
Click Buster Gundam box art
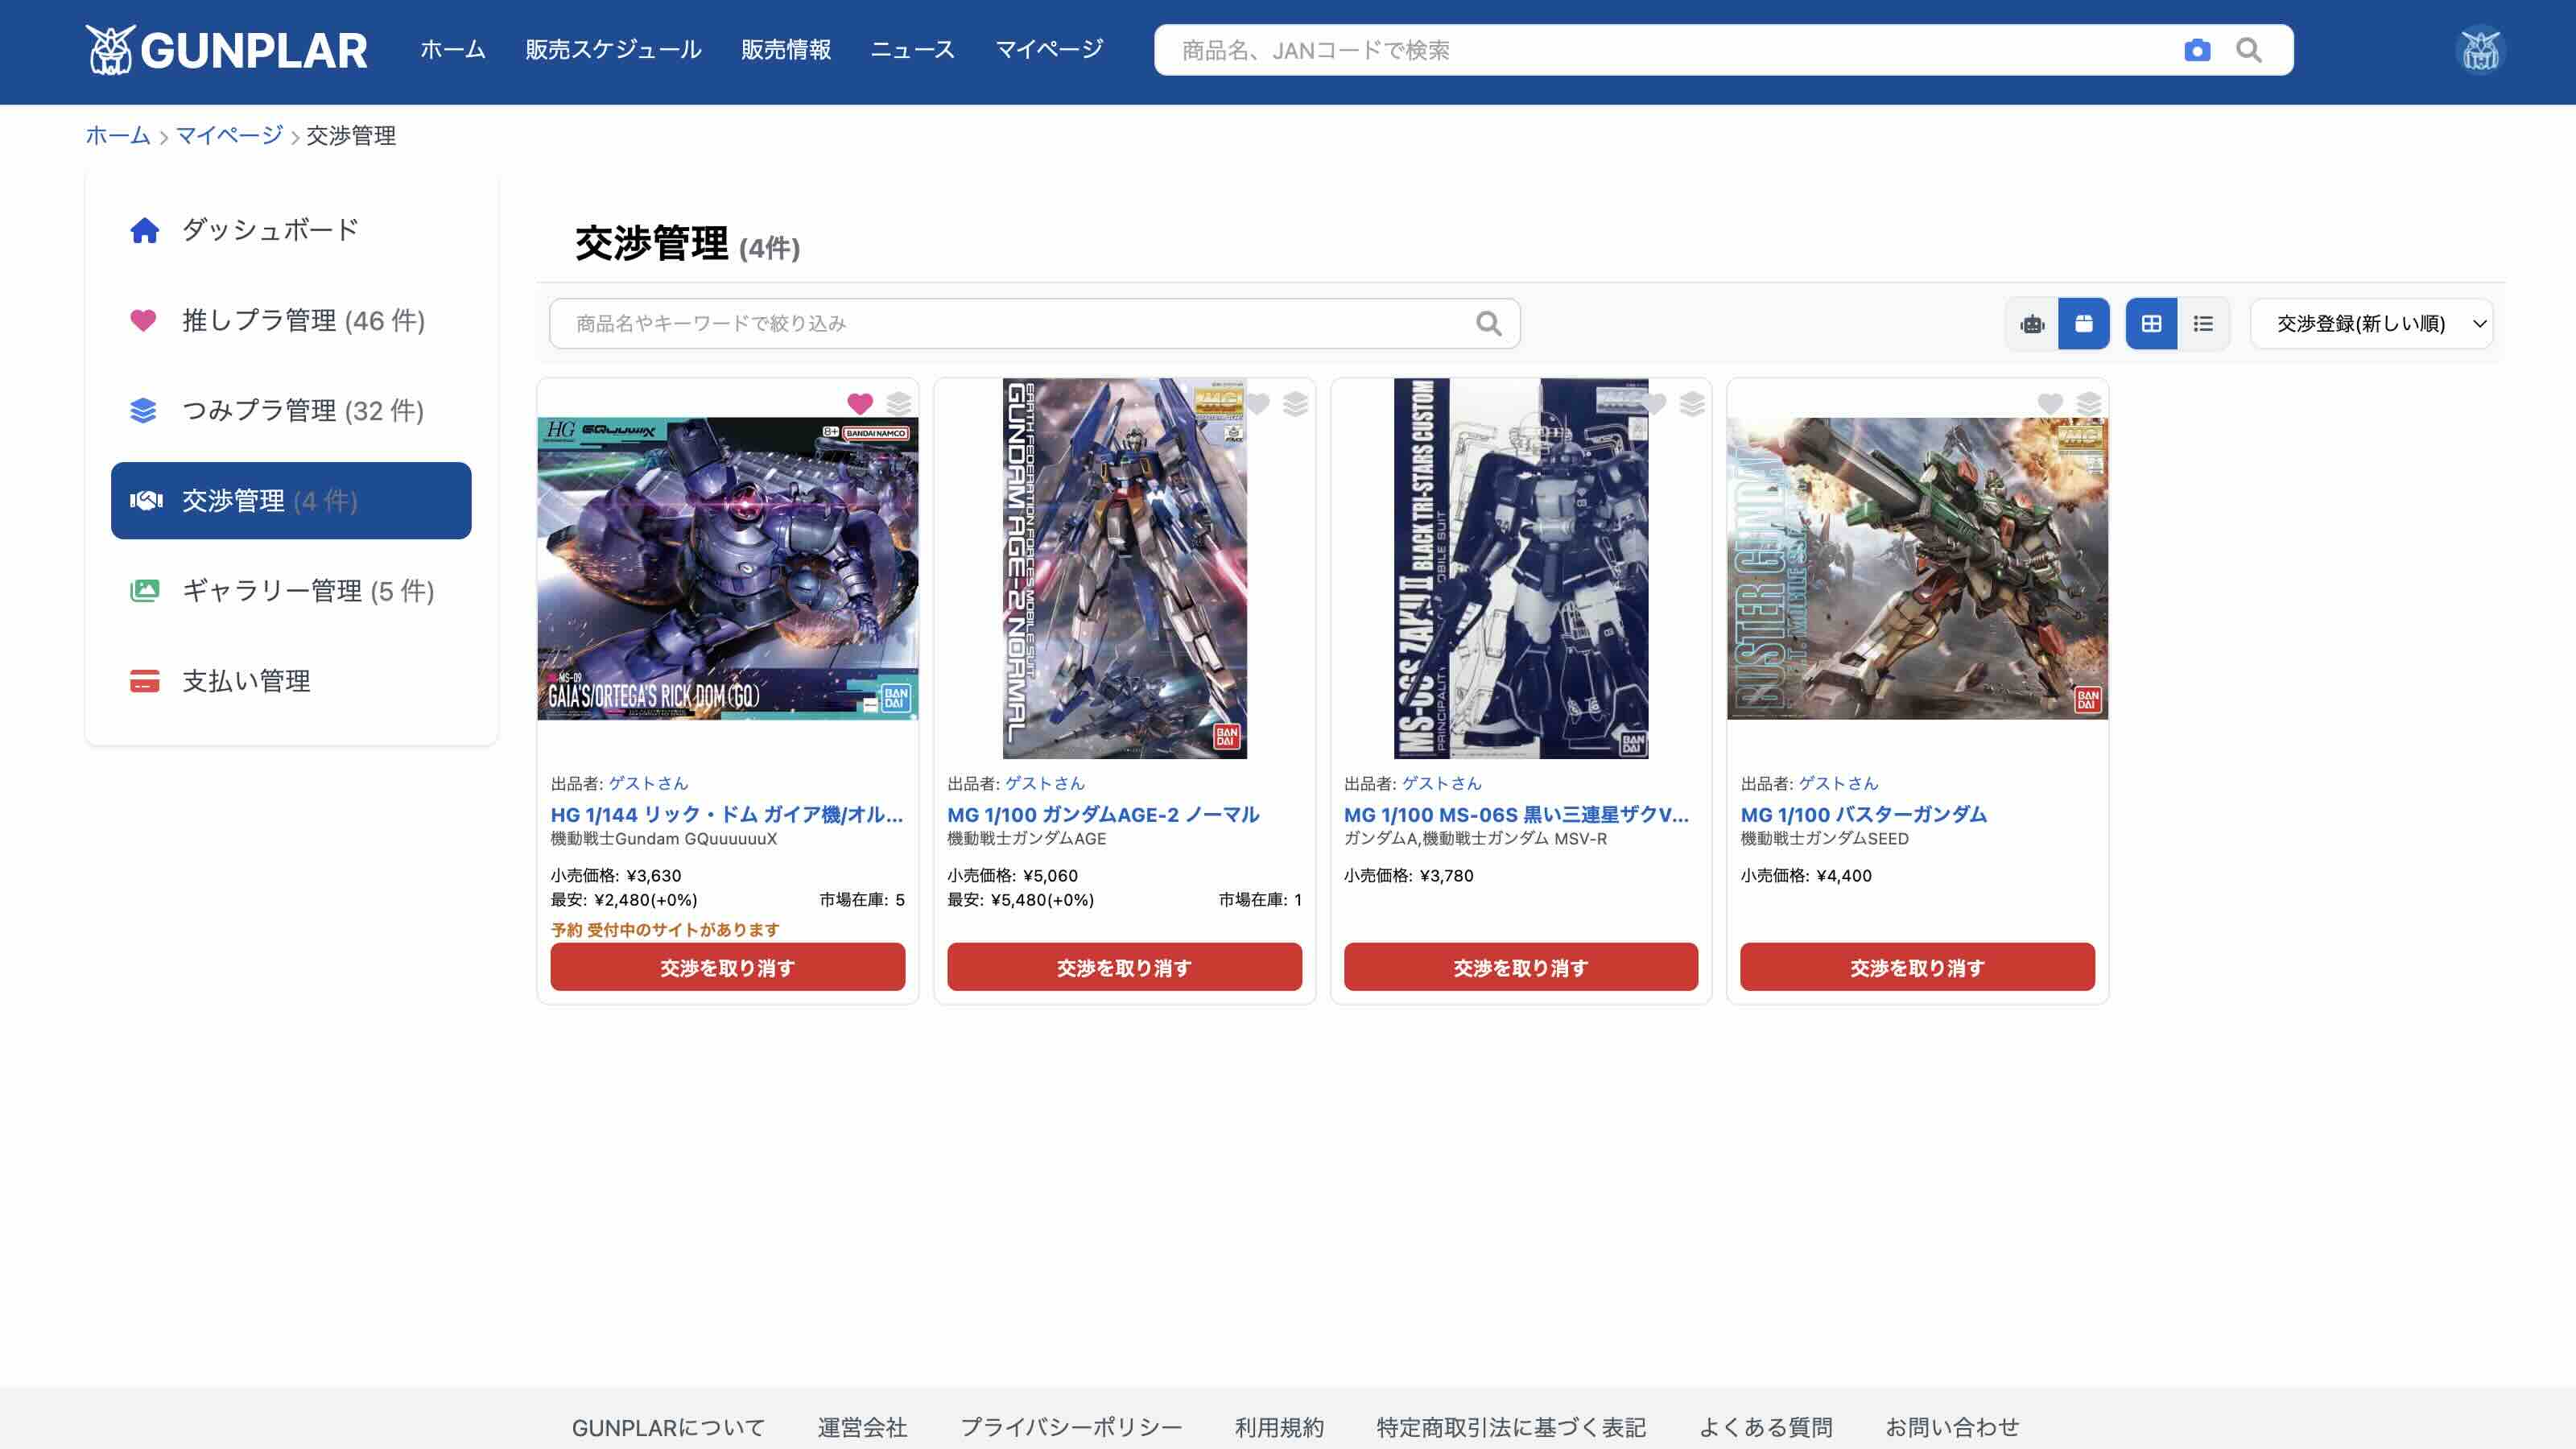(1918, 569)
